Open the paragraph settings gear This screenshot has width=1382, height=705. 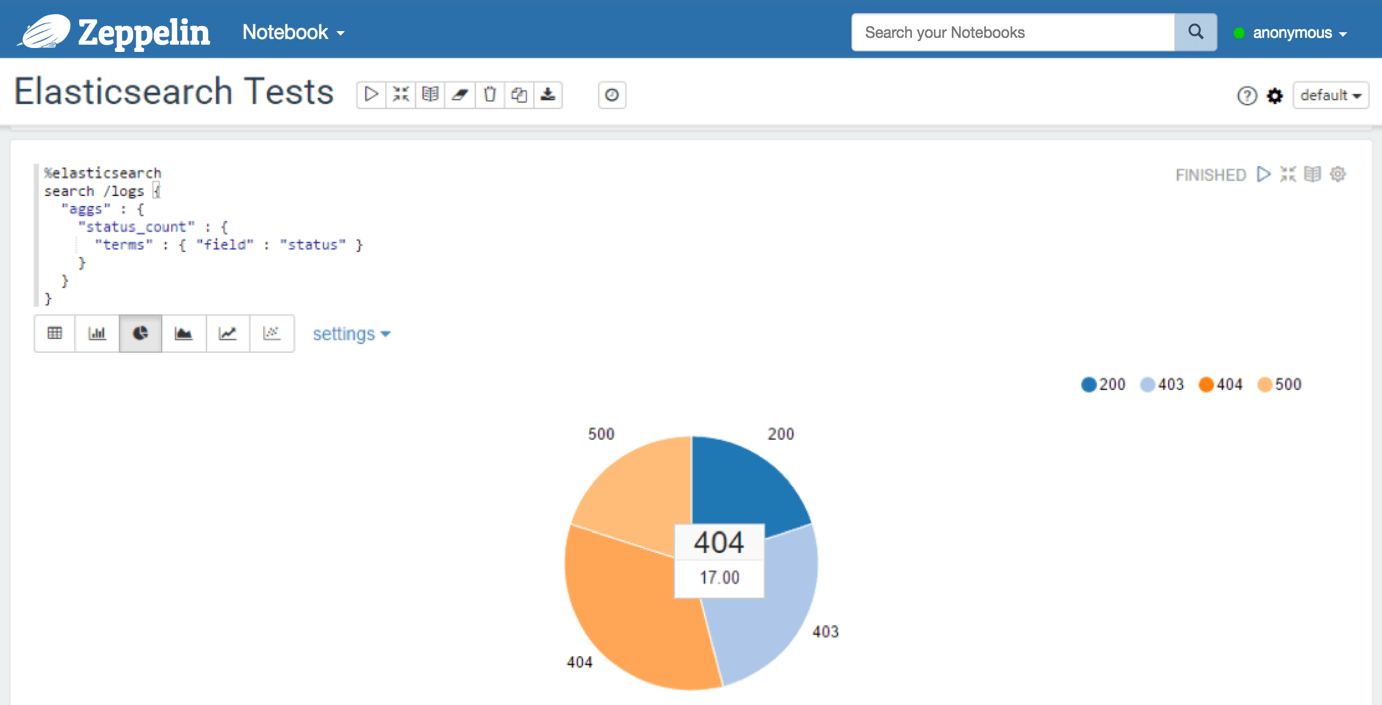(1338, 173)
